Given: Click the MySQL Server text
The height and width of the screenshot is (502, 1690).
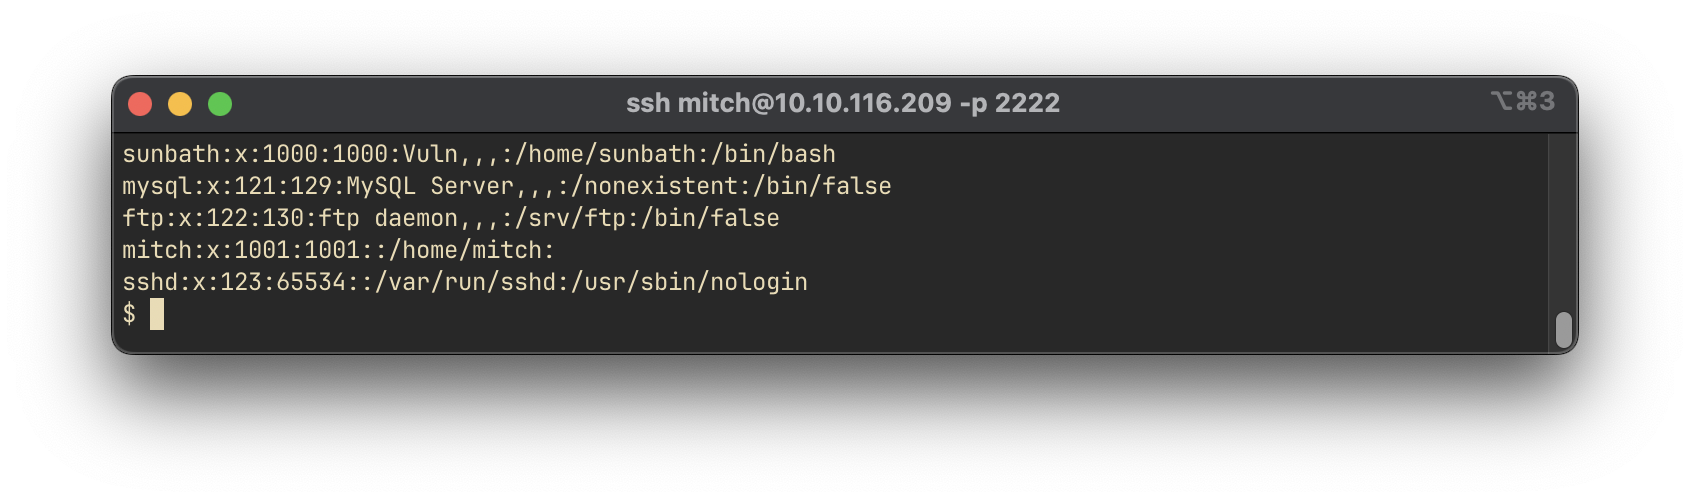Looking at the screenshot, I should (x=430, y=186).
